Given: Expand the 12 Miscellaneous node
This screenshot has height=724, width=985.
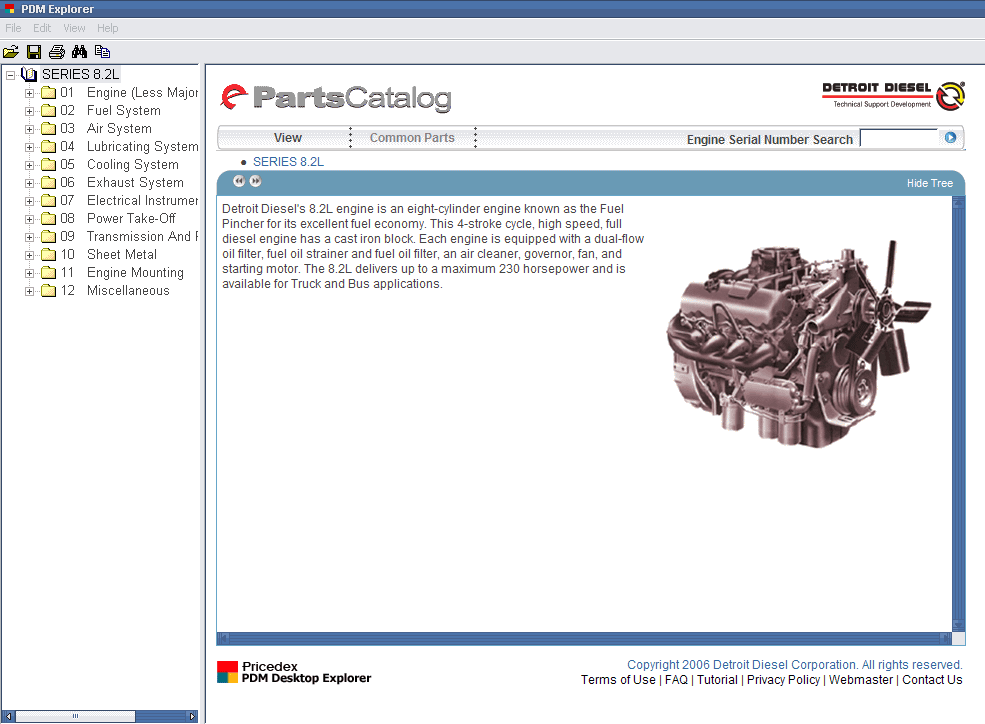Looking at the screenshot, I should [29, 291].
